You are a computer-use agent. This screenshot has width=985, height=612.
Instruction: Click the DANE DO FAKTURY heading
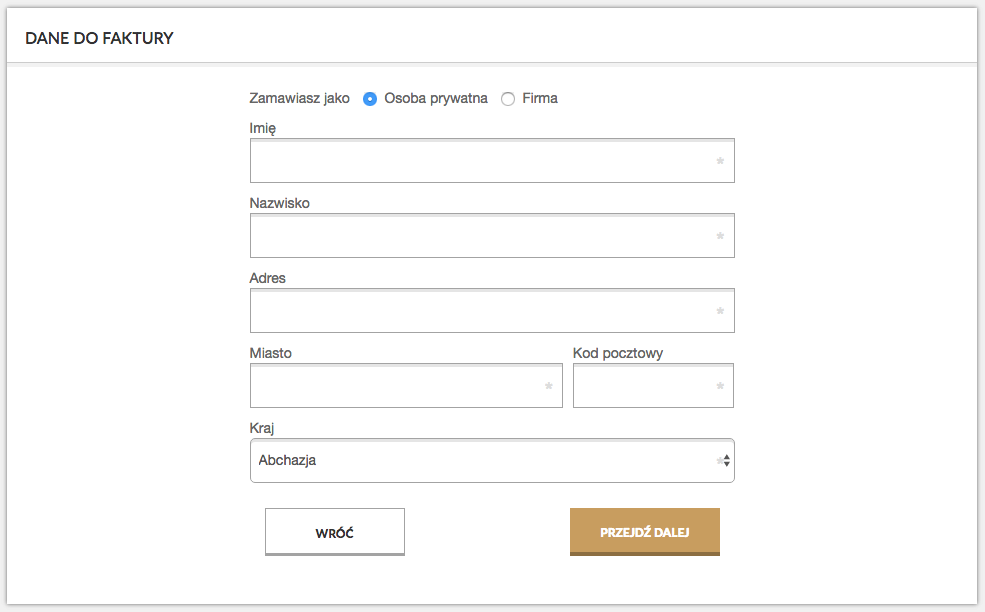click(99, 38)
